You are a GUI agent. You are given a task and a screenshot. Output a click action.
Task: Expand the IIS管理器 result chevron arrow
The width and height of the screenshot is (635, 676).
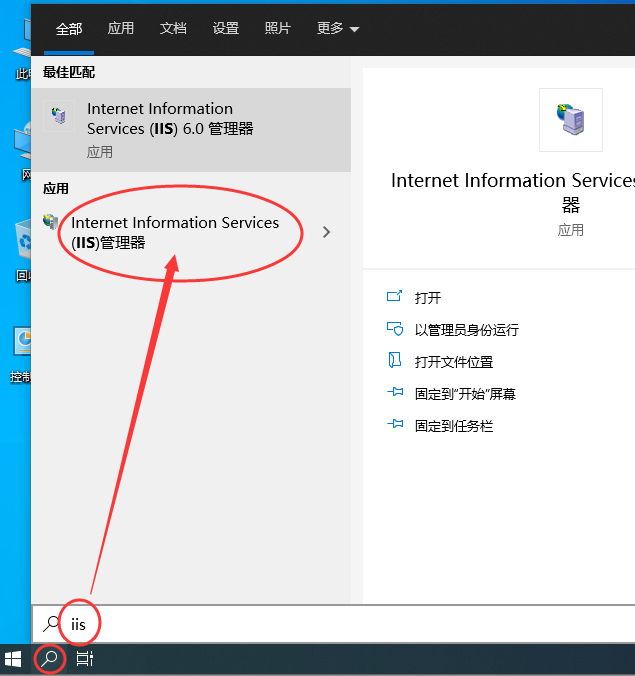(326, 232)
